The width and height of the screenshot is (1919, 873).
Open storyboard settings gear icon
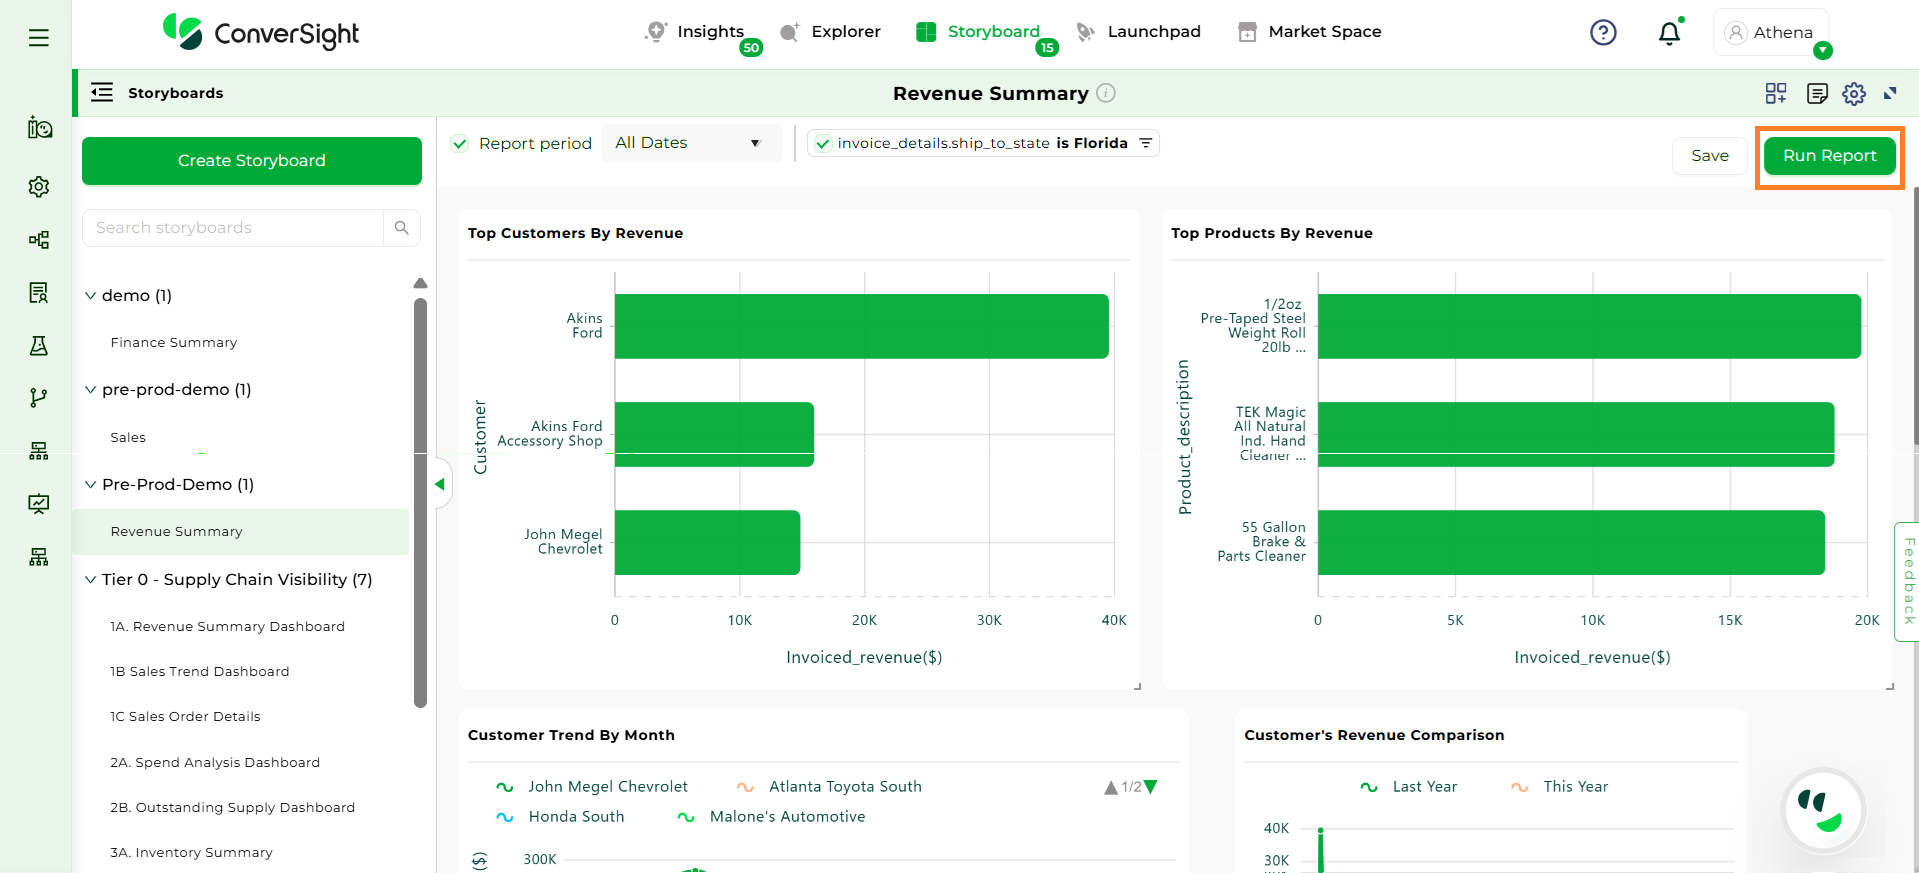point(1854,94)
